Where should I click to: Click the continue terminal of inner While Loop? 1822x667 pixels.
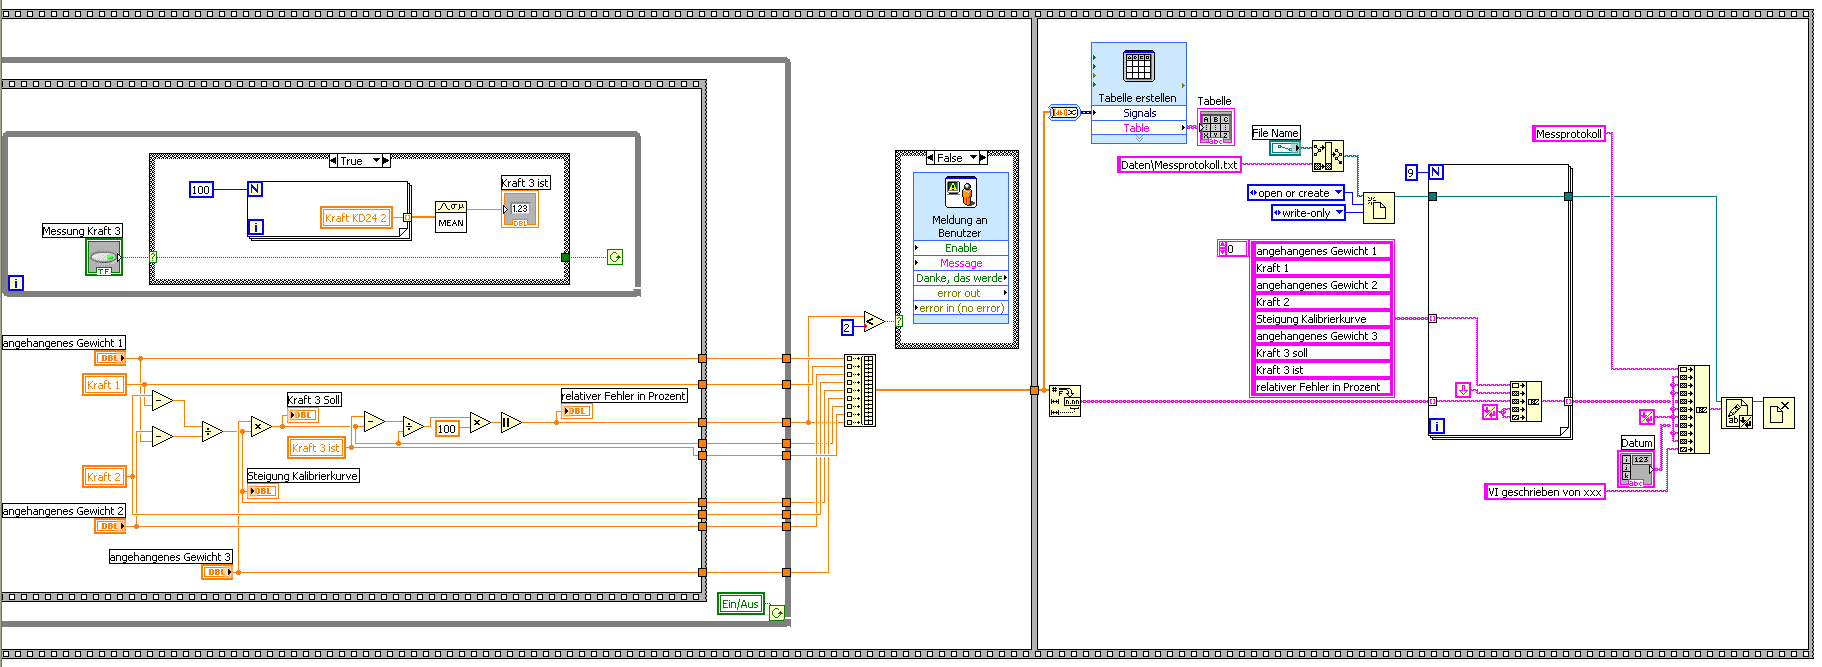[615, 257]
